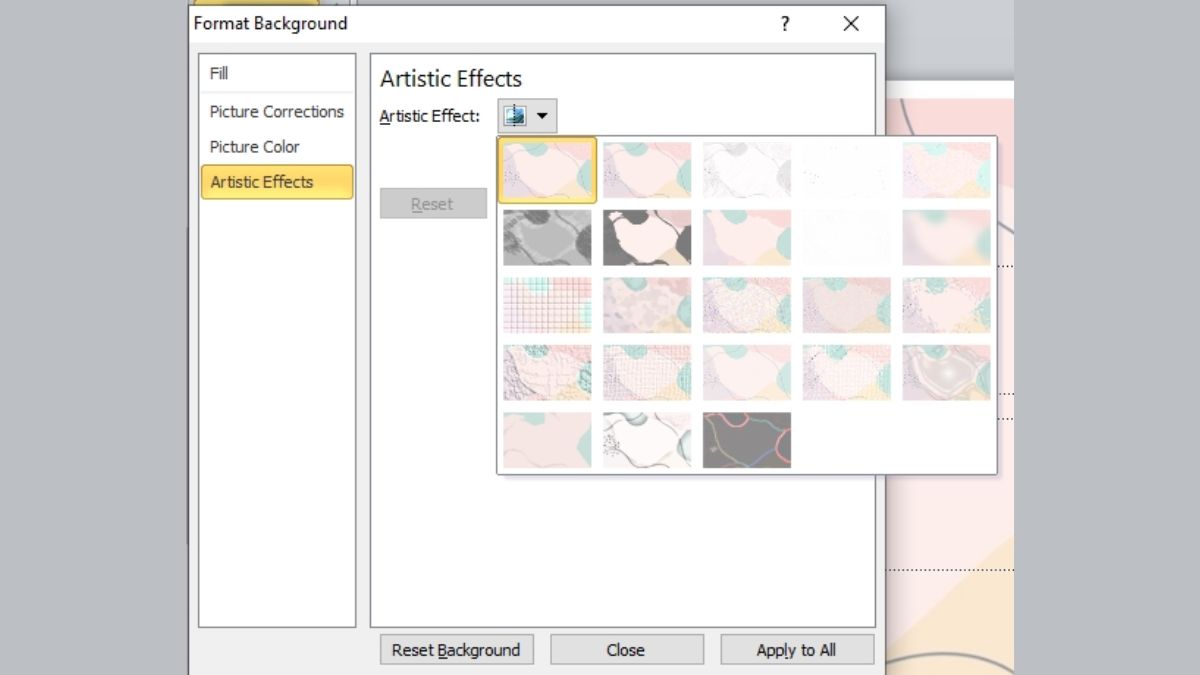Click the Apply to All button

coord(797,650)
